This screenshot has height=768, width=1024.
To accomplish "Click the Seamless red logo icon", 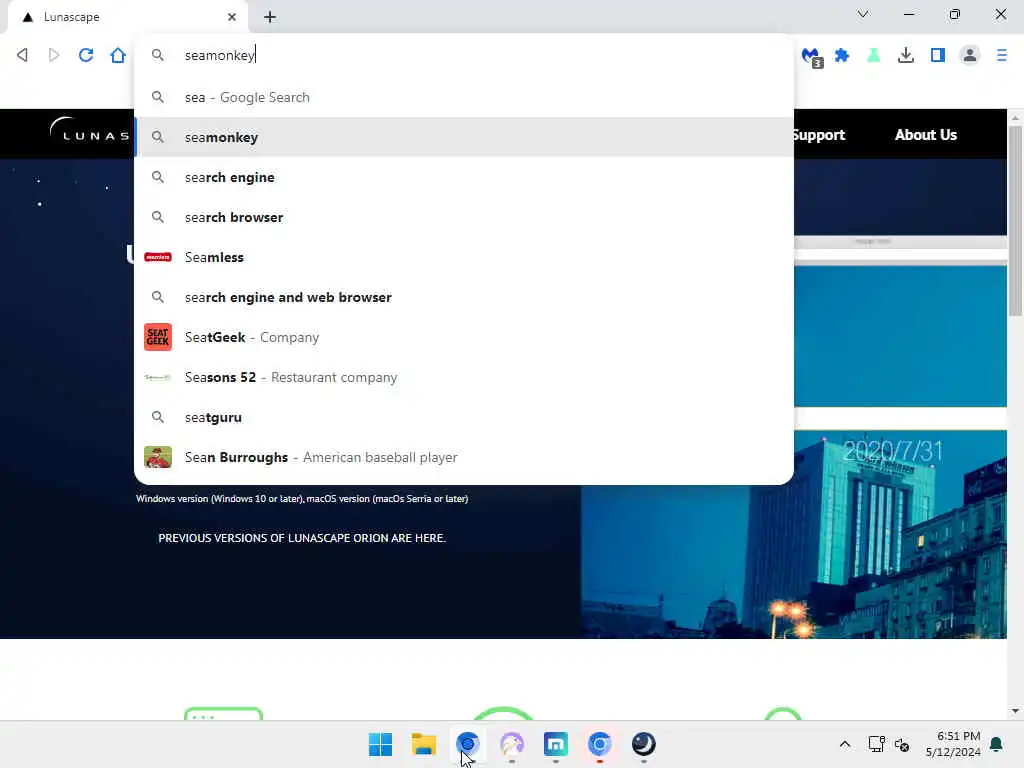I will (x=157, y=257).
